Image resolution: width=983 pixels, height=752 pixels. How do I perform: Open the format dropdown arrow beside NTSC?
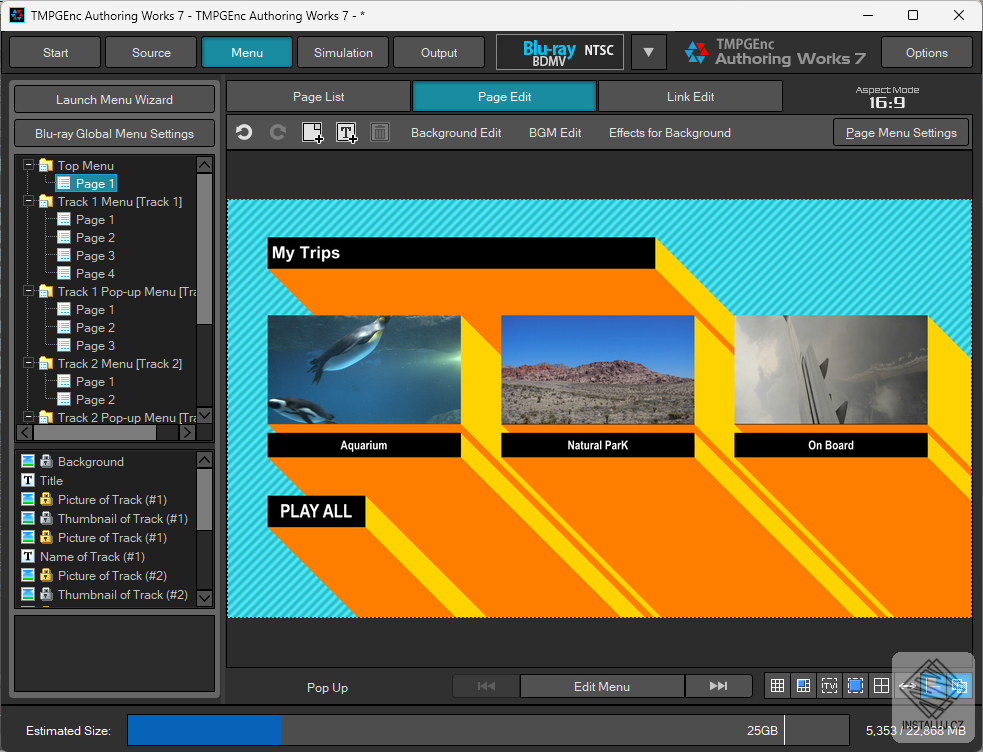click(x=648, y=52)
